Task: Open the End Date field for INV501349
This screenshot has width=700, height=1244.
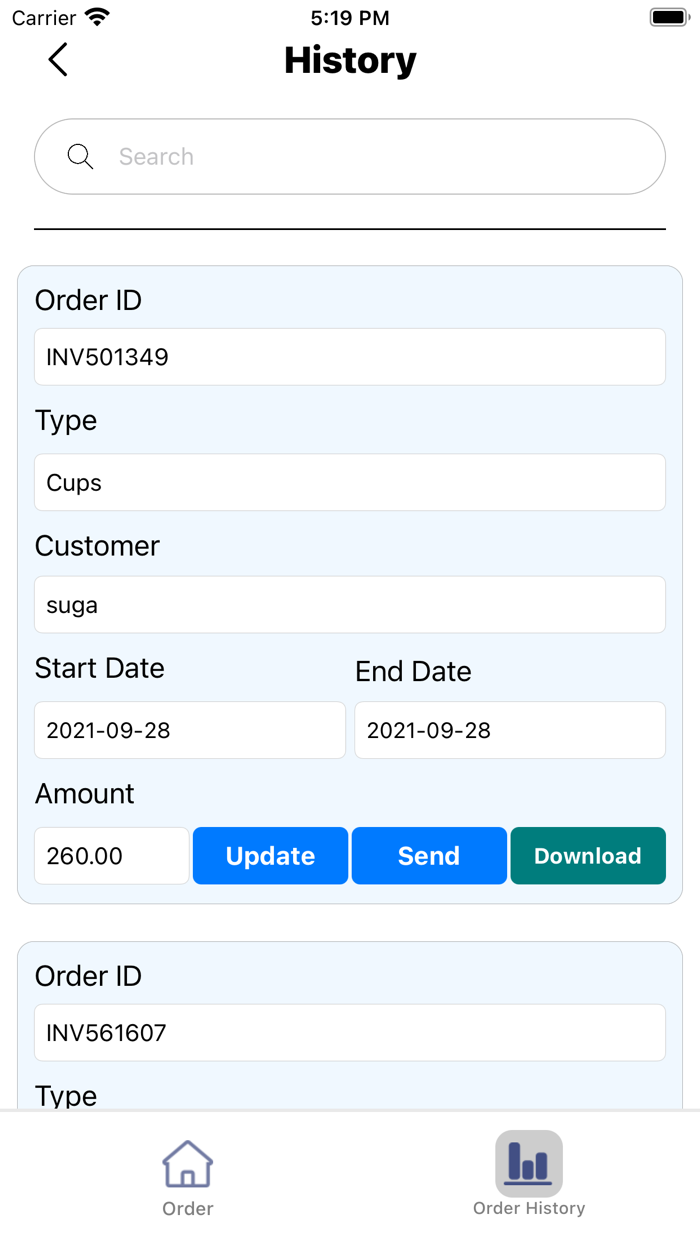Action: (510, 730)
